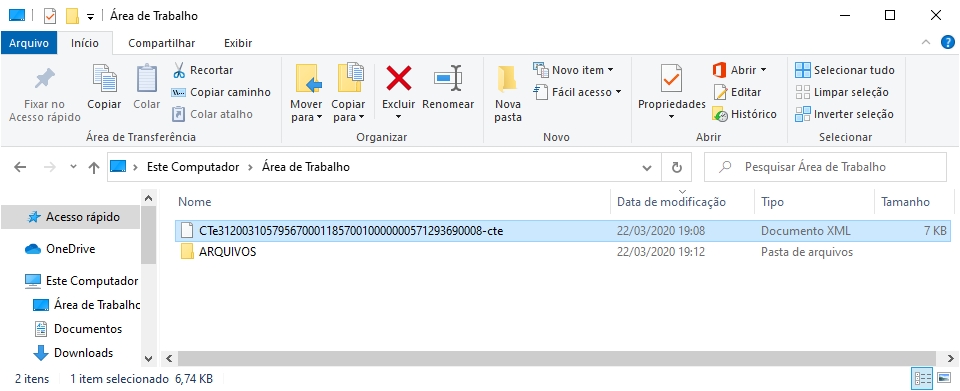The width and height of the screenshot is (960, 391).
Task: Click Limpar seleção
Action: (x=842, y=92)
